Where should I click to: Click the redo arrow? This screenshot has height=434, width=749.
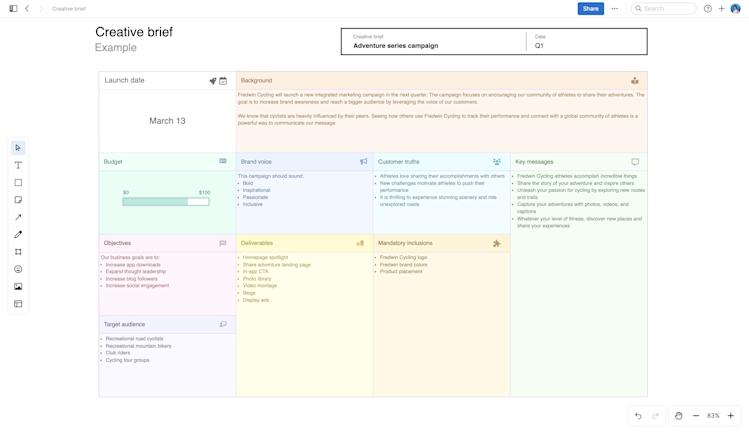(x=655, y=416)
